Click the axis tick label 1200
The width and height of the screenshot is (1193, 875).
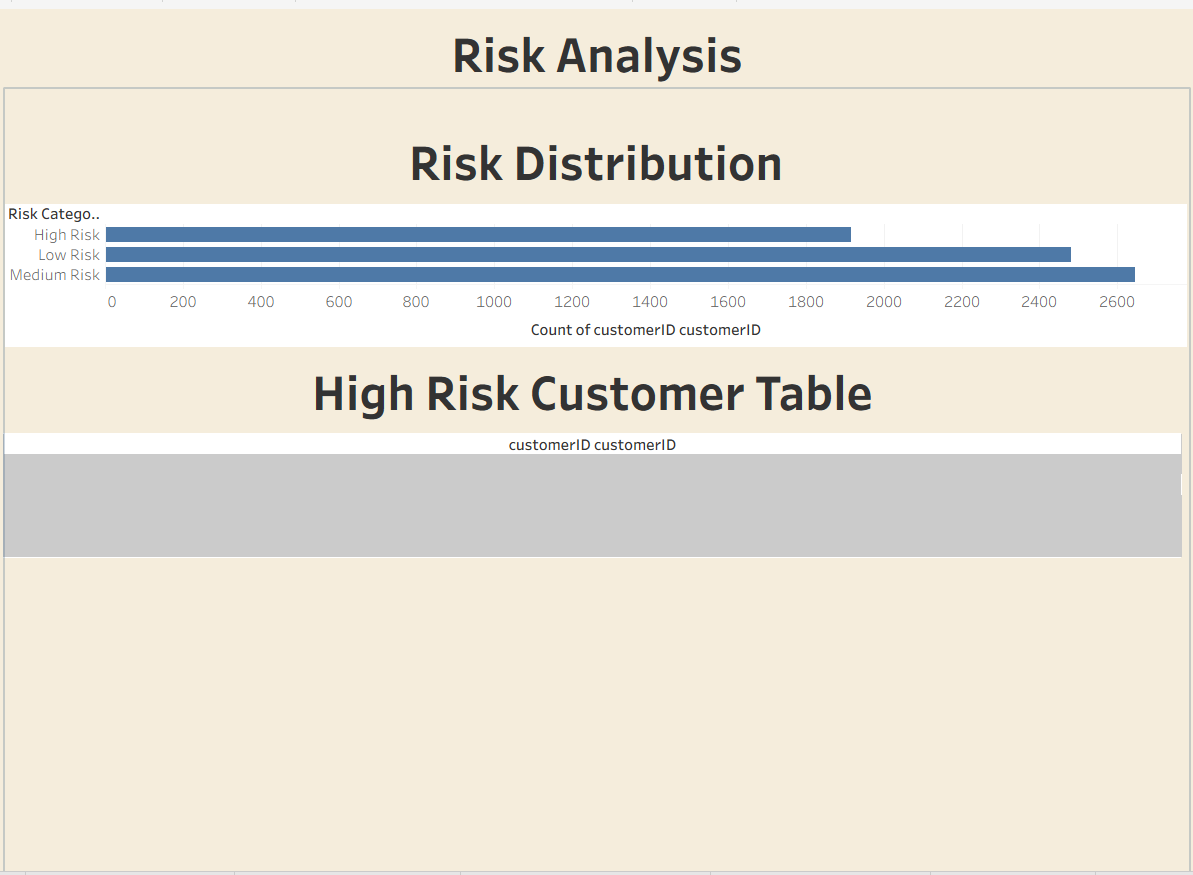point(572,302)
